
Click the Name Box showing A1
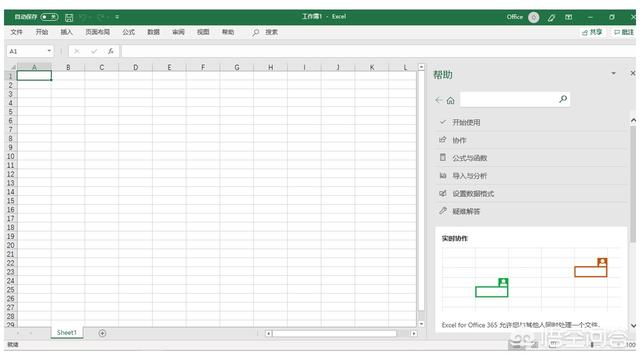(26, 51)
